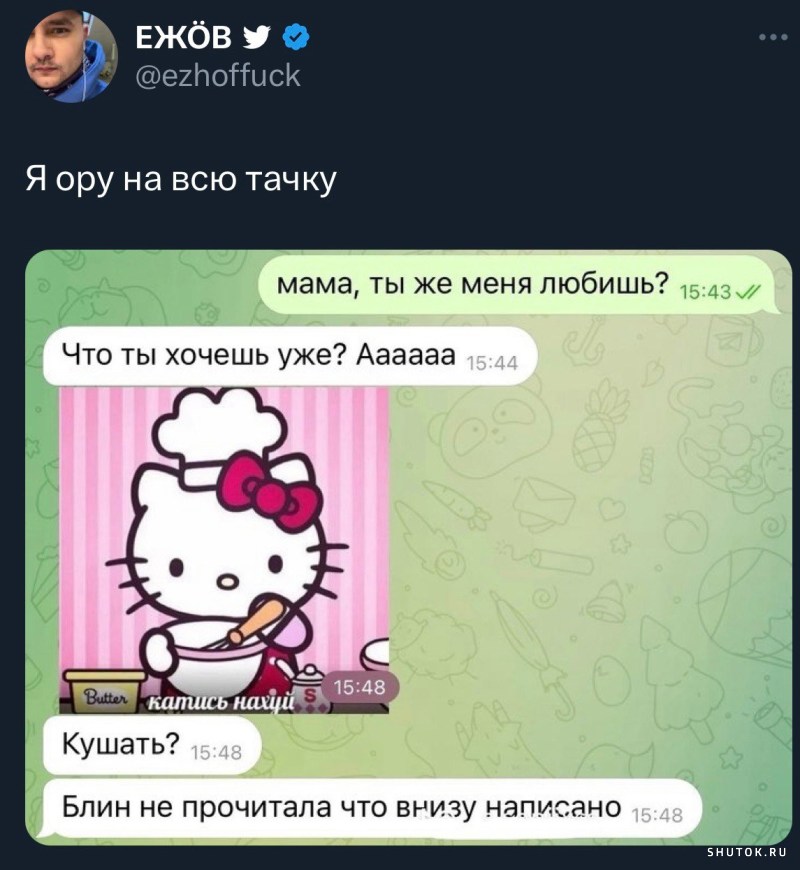Screen dimensions: 800x870
Task: Click the double check read receipt icon
Action: (748, 292)
